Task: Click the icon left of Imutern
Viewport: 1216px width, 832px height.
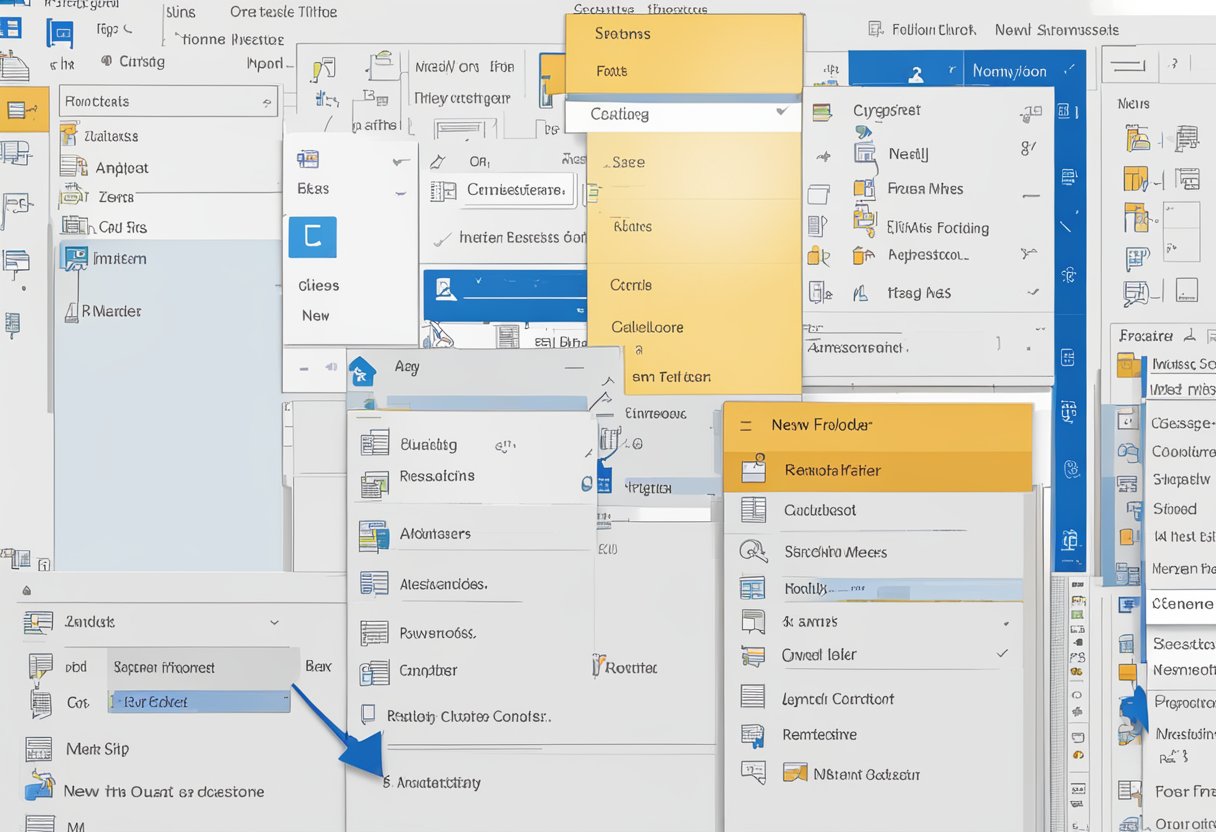Action: pos(75,258)
